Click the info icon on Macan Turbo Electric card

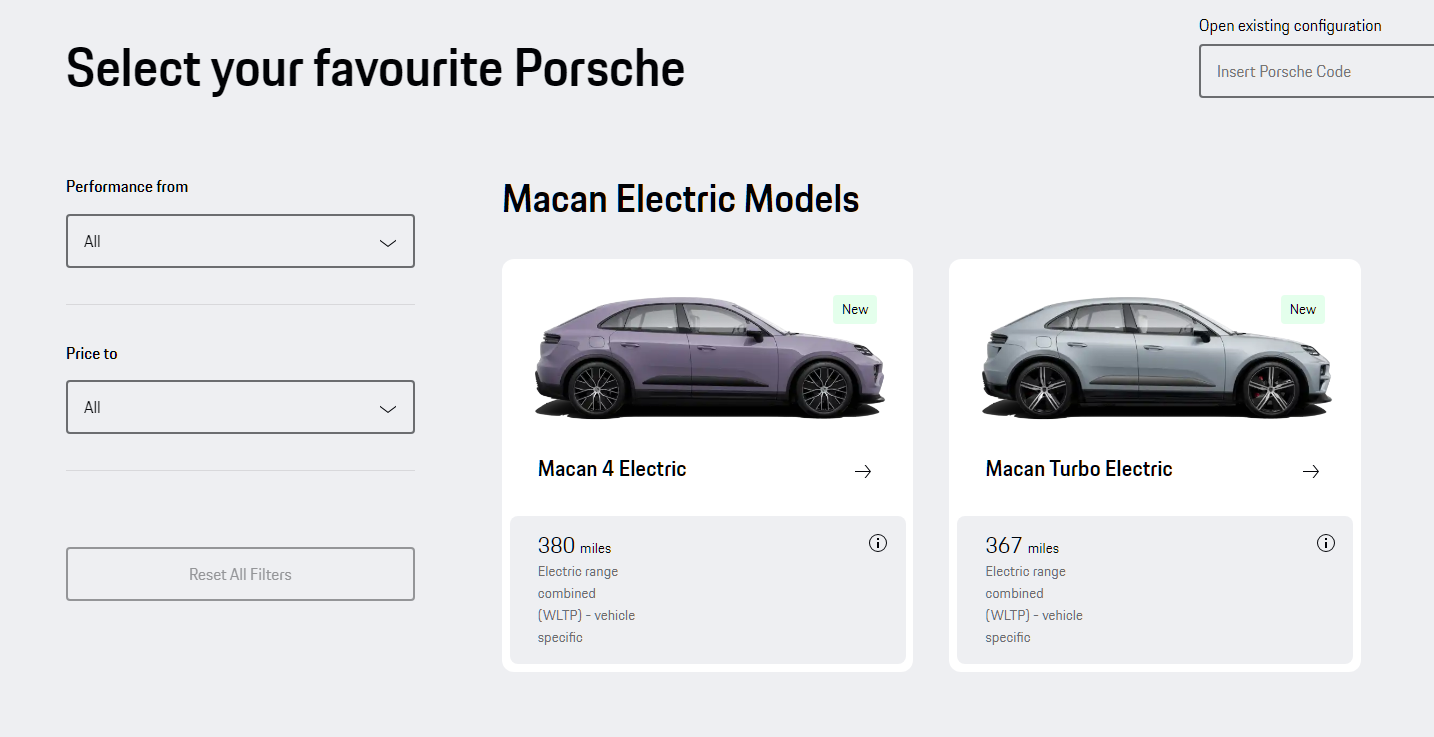1325,542
